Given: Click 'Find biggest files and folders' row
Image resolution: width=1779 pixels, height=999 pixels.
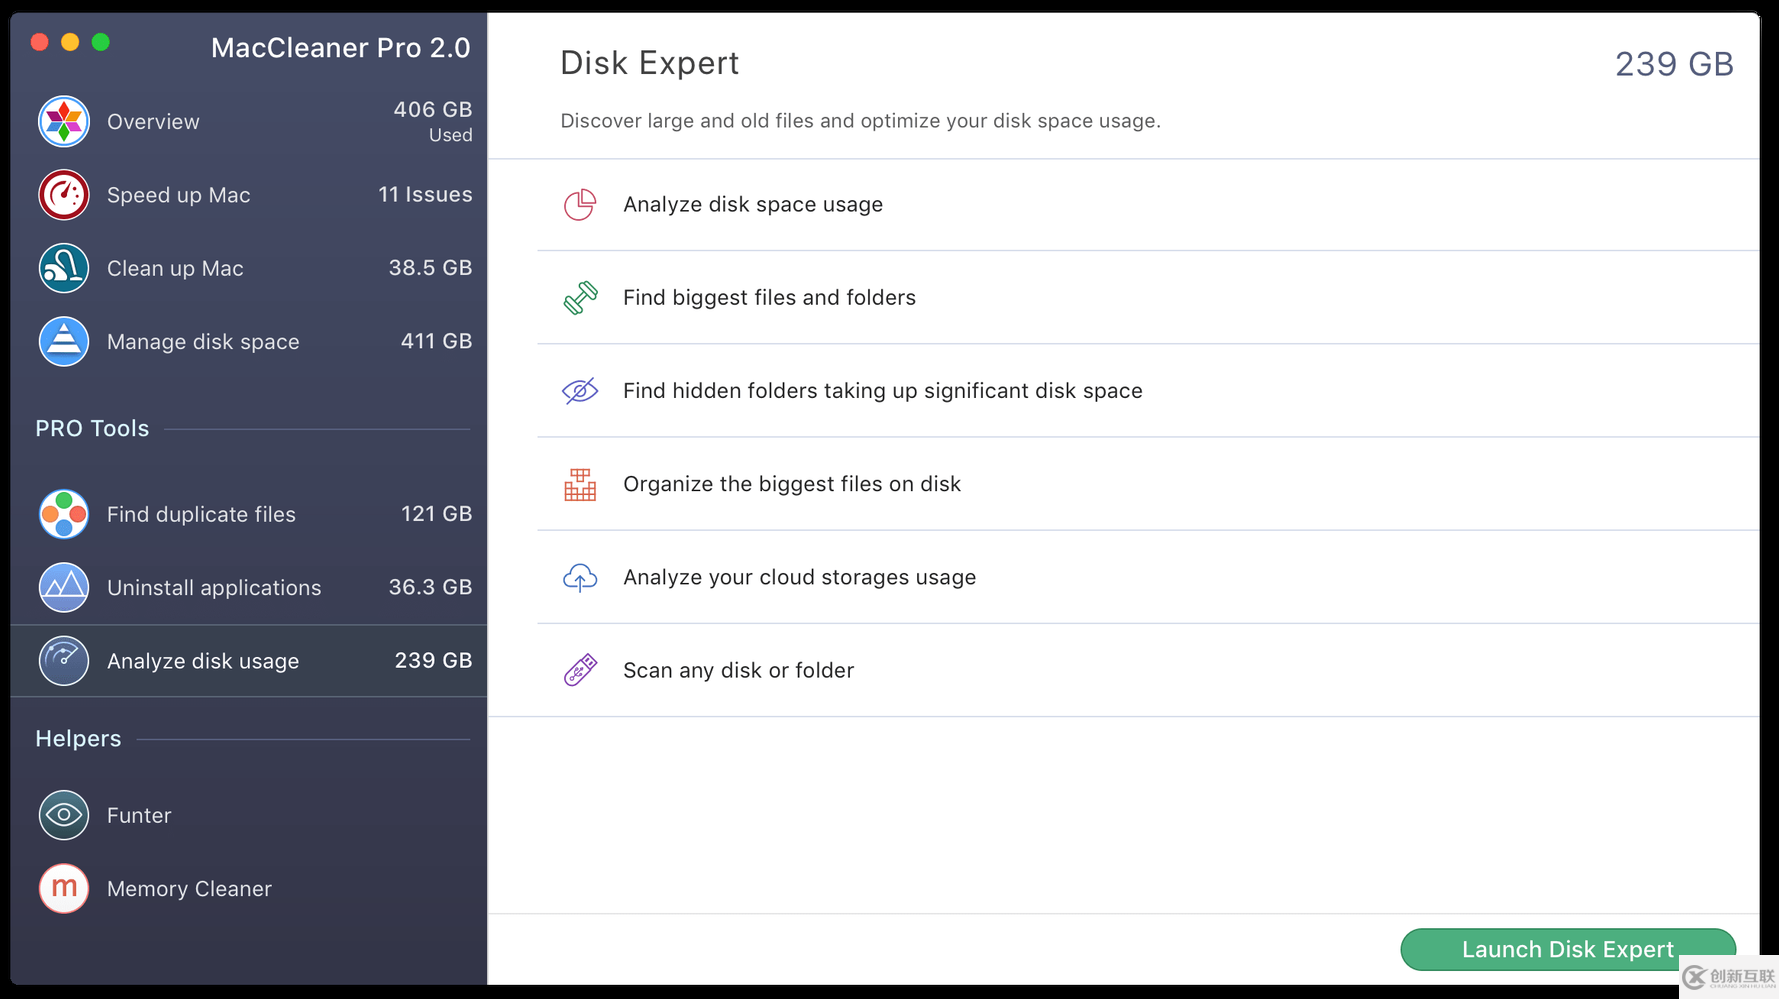Looking at the screenshot, I should [x=1148, y=297].
